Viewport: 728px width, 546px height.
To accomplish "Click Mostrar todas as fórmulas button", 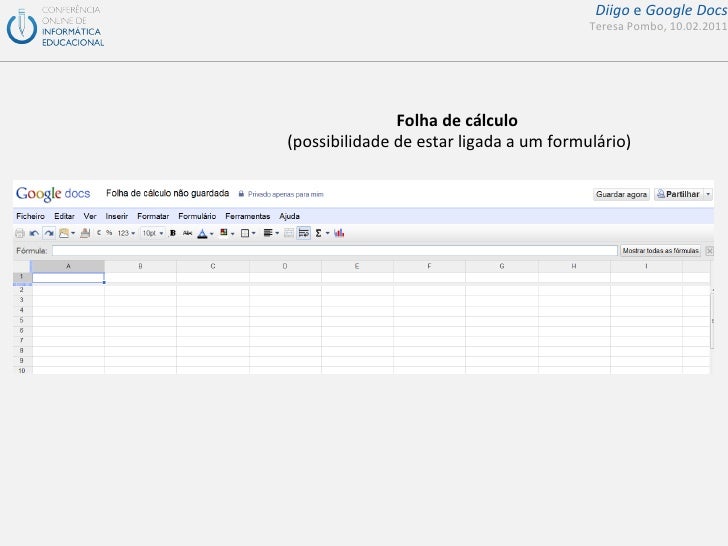I will (x=660, y=251).
